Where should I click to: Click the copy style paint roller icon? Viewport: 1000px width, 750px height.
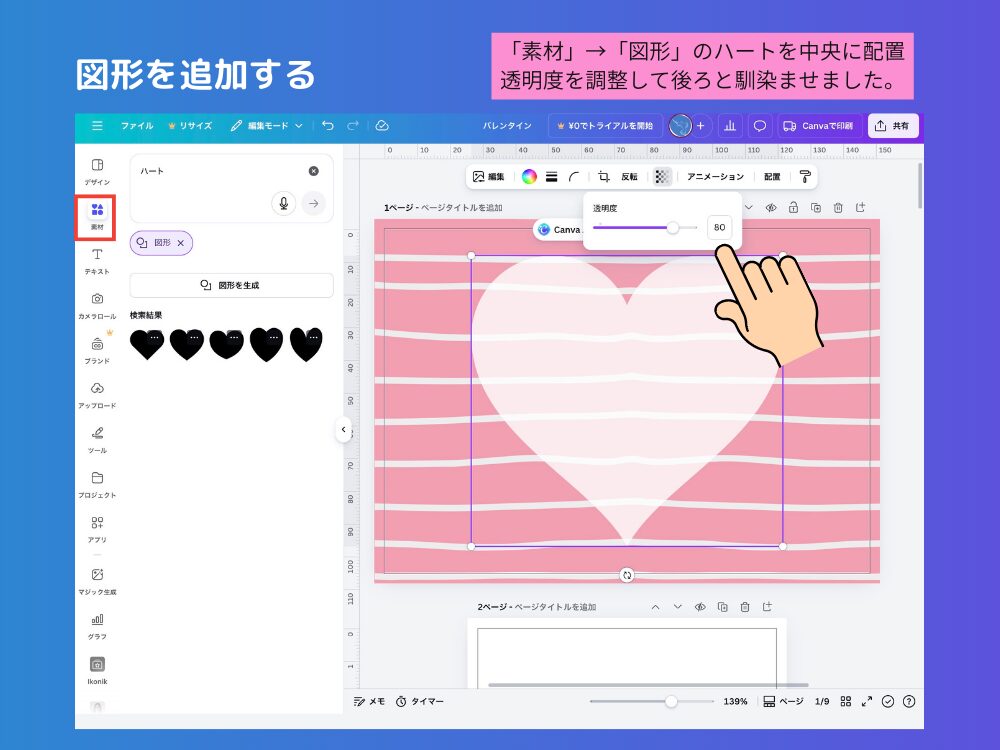point(805,176)
